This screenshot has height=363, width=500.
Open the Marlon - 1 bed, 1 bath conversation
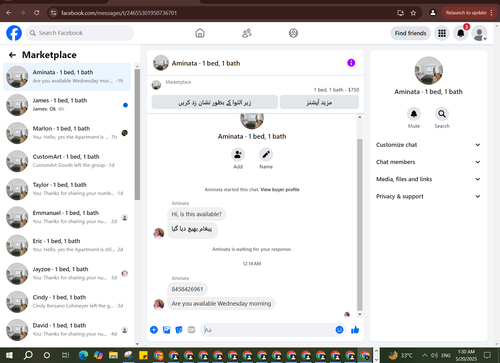click(x=67, y=133)
